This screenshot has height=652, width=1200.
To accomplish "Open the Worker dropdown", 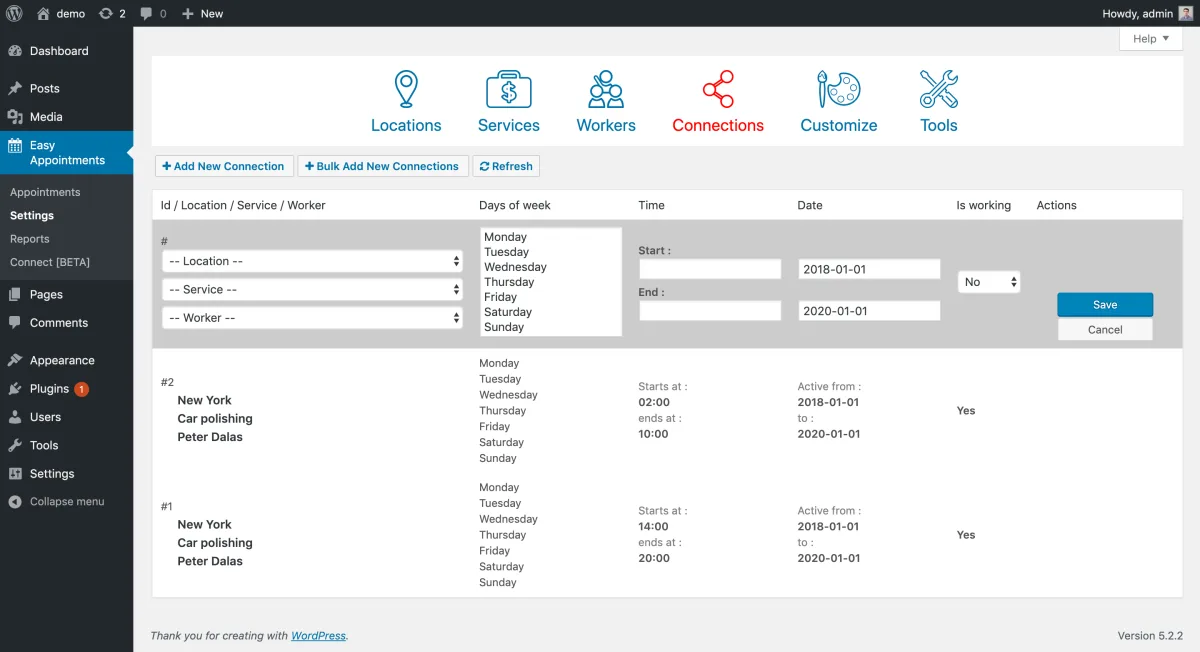I will pyautogui.click(x=312, y=317).
